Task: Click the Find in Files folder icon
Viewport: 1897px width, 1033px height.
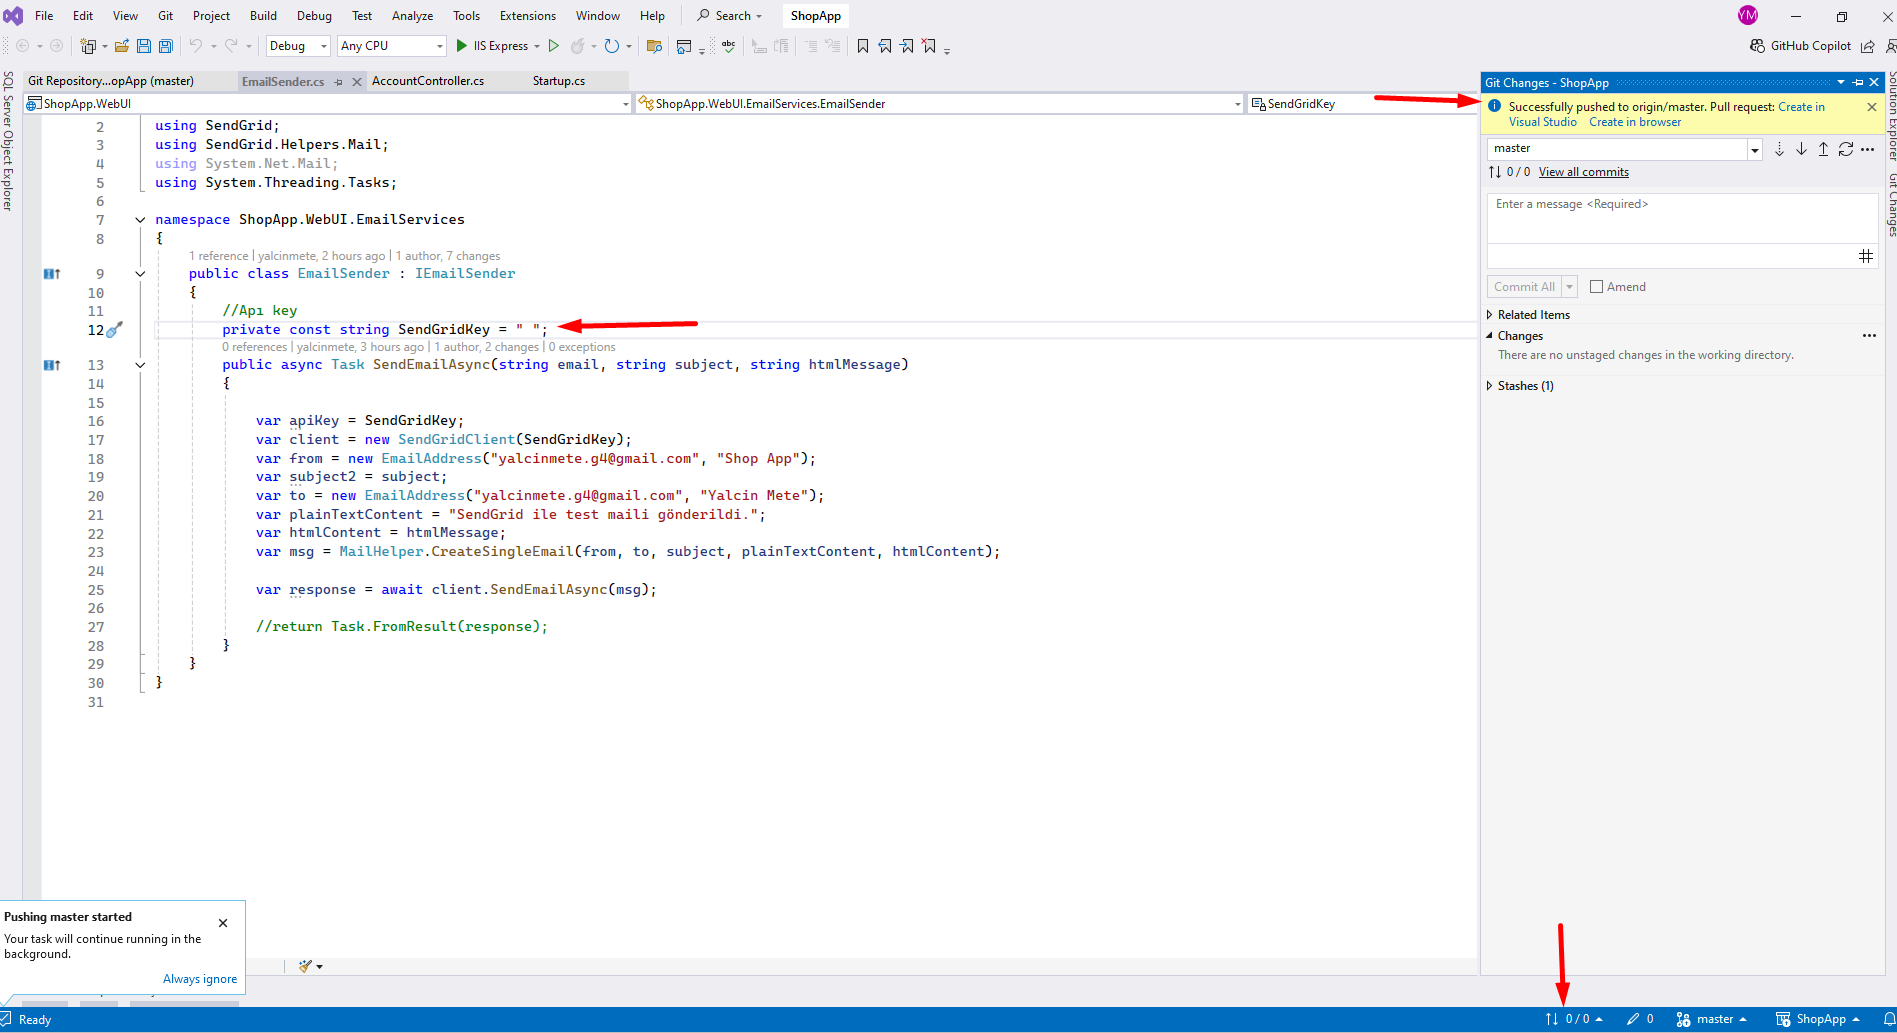Action: pyautogui.click(x=655, y=46)
